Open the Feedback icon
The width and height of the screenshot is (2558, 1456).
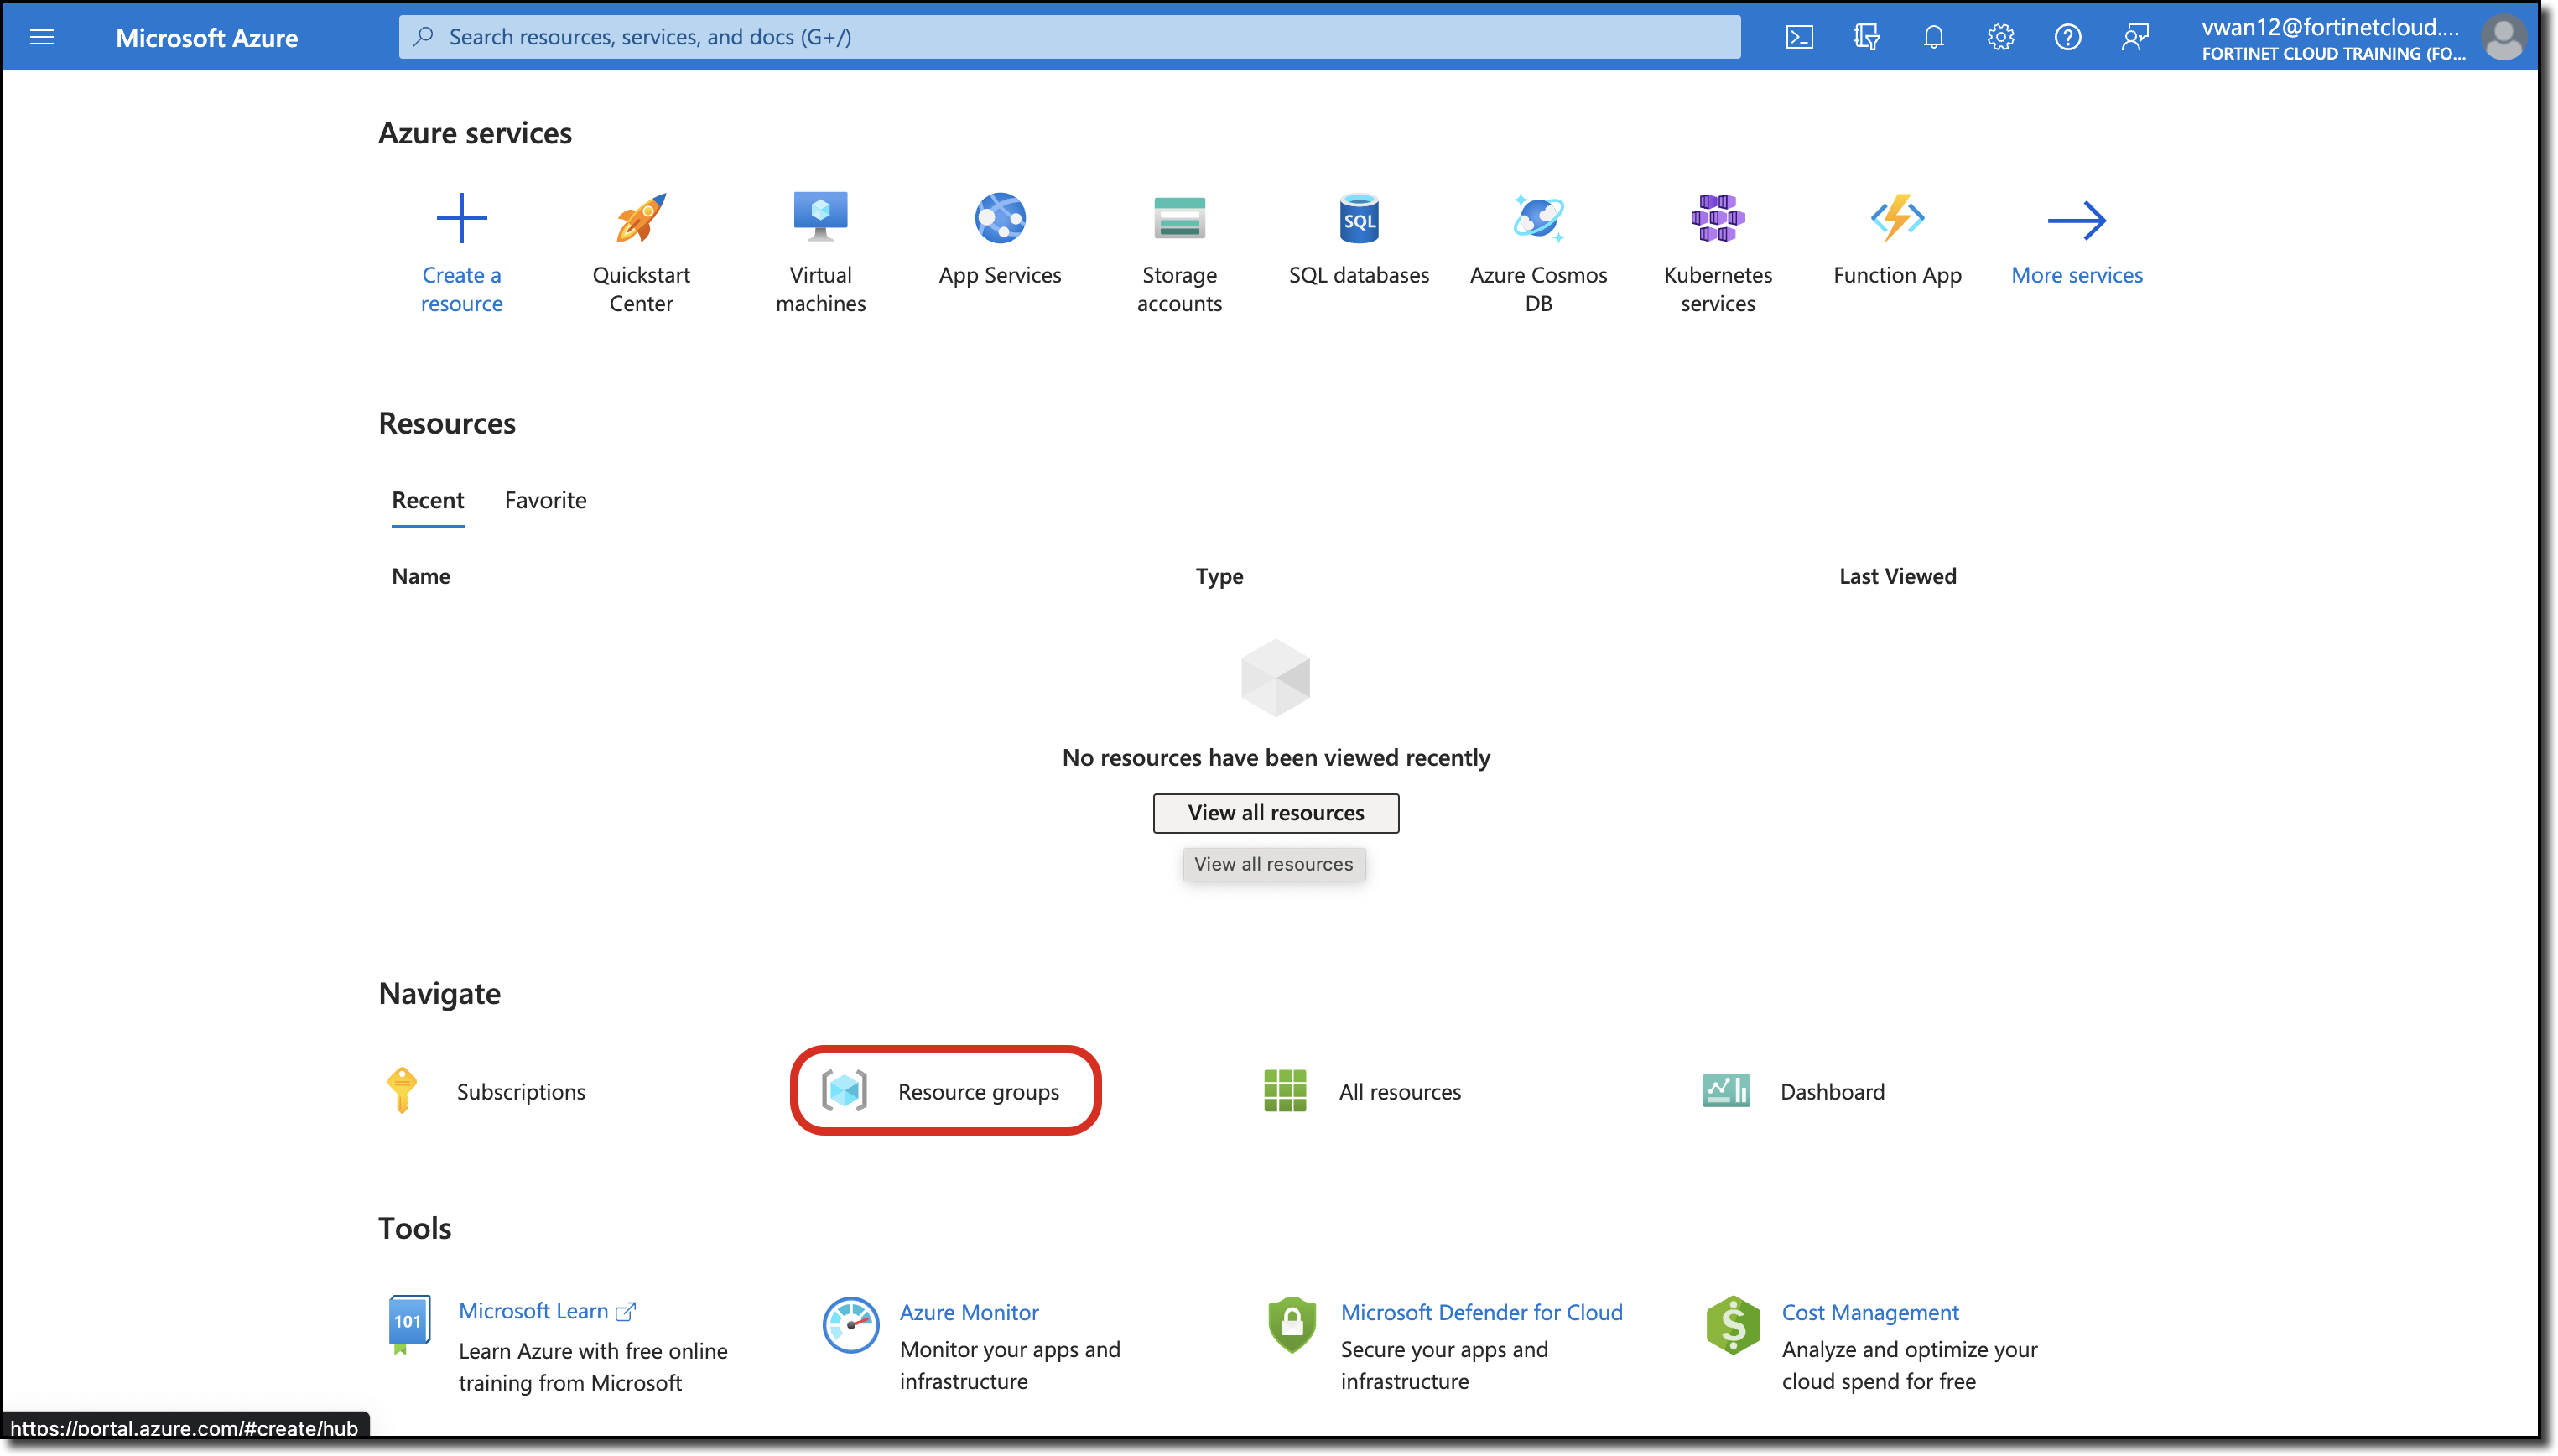tap(2134, 37)
